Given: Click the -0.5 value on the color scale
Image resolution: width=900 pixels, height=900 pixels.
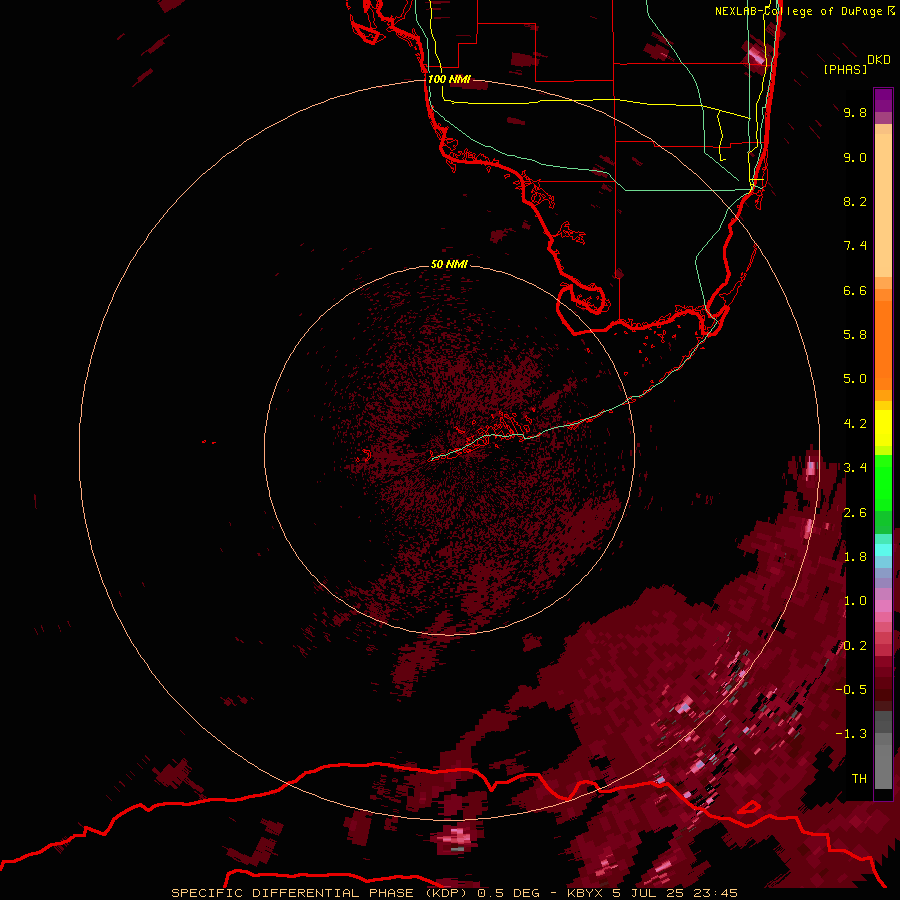Looking at the screenshot, I should point(851,690).
